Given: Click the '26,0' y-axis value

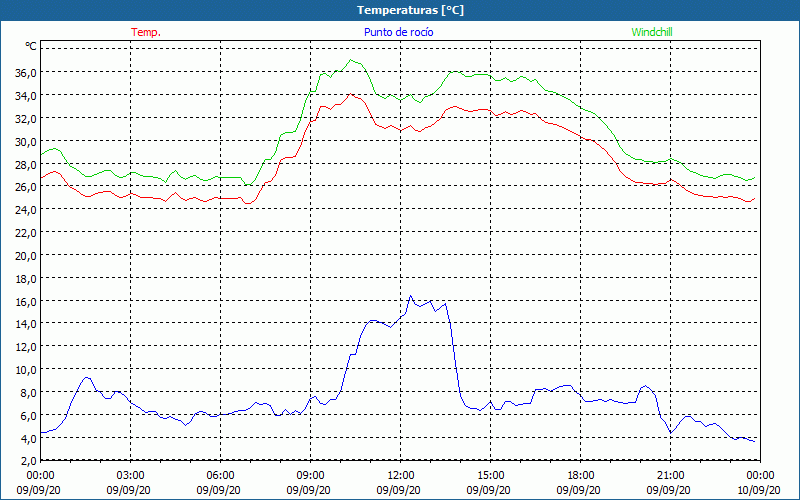Looking at the screenshot, I should (x=26, y=187).
